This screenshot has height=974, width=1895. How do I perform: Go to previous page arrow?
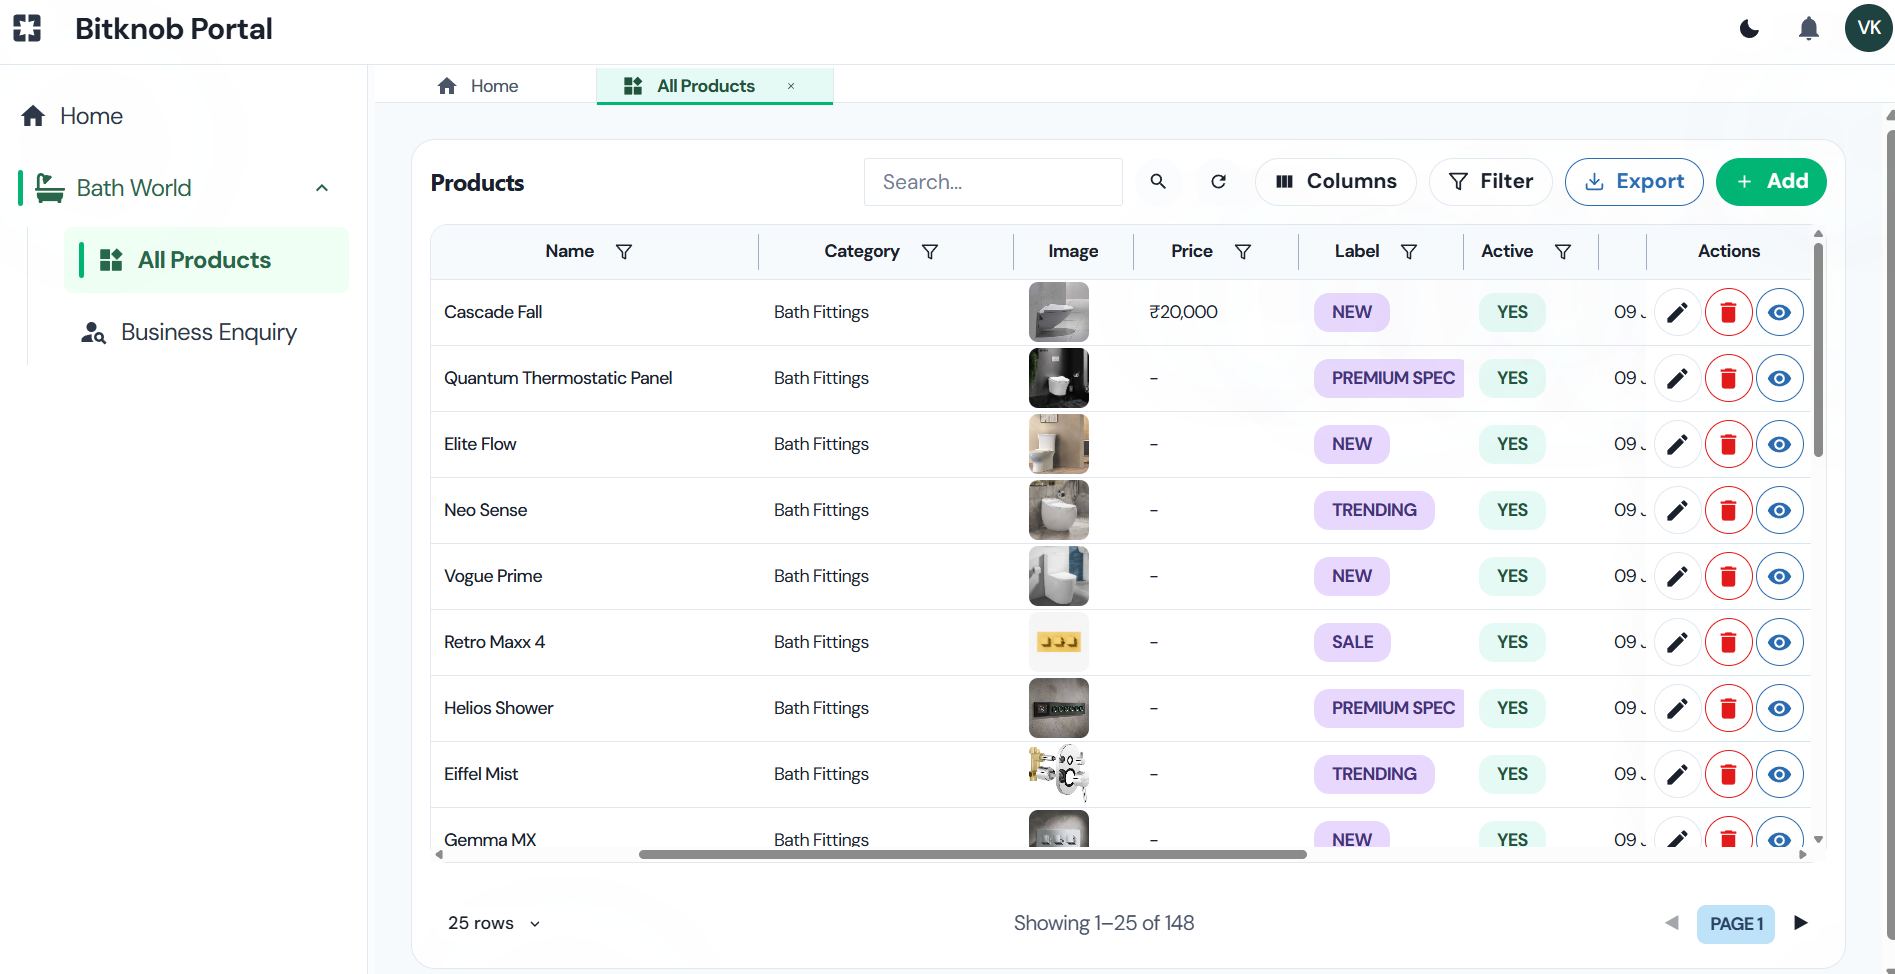1672,923
